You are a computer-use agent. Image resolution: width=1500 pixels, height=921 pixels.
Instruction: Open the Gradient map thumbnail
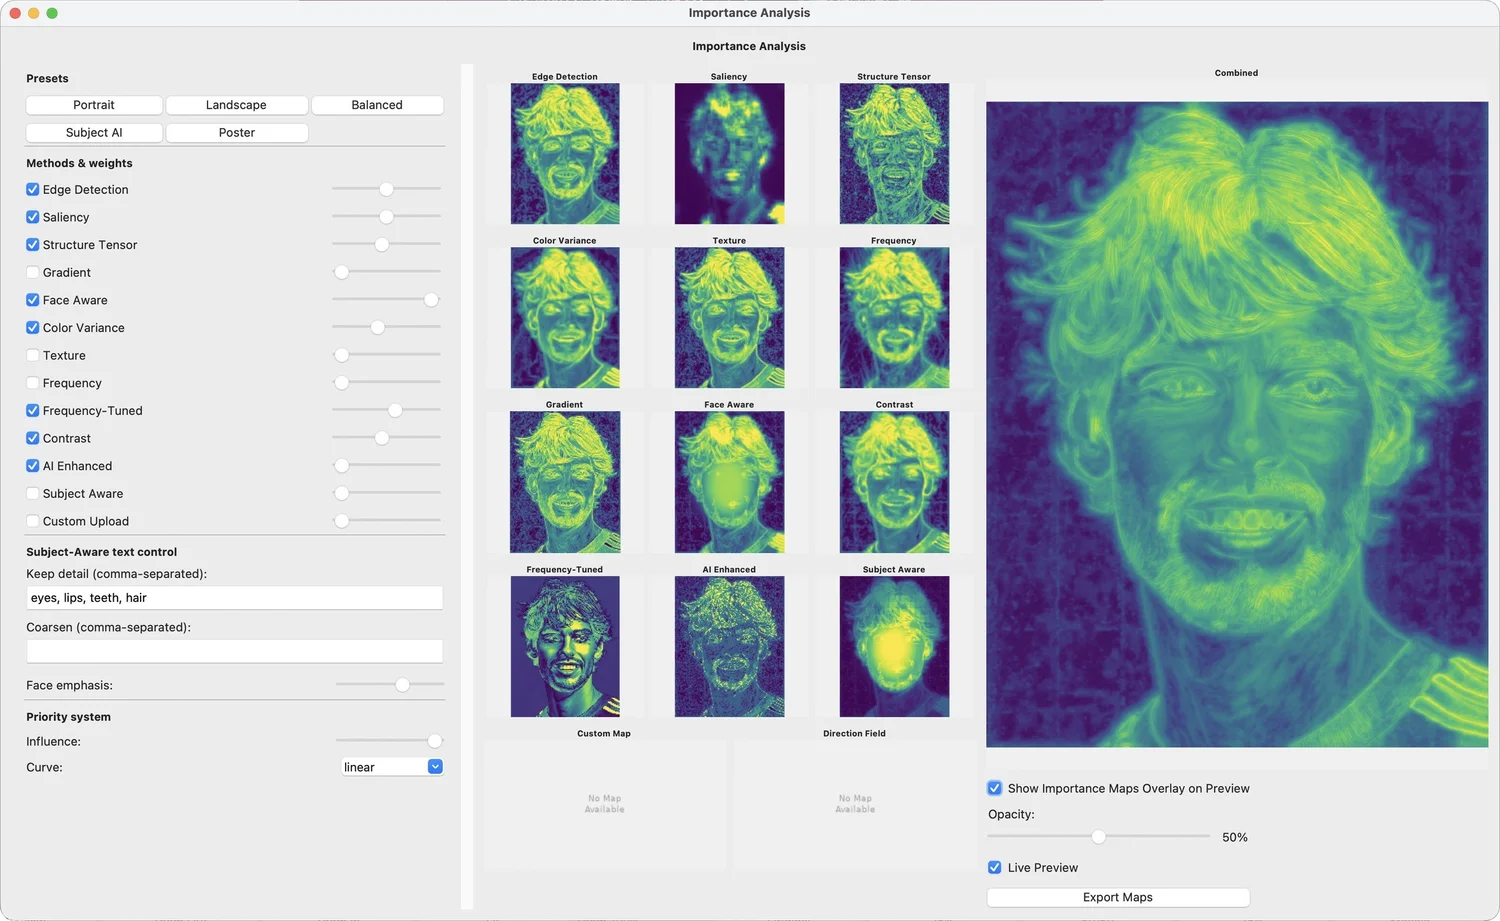[565, 482]
